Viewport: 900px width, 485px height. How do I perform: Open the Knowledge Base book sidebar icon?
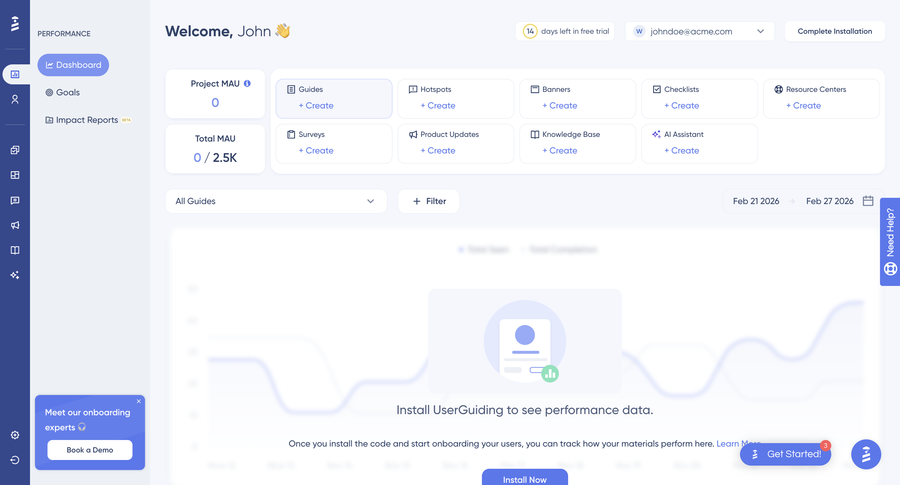[15, 250]
